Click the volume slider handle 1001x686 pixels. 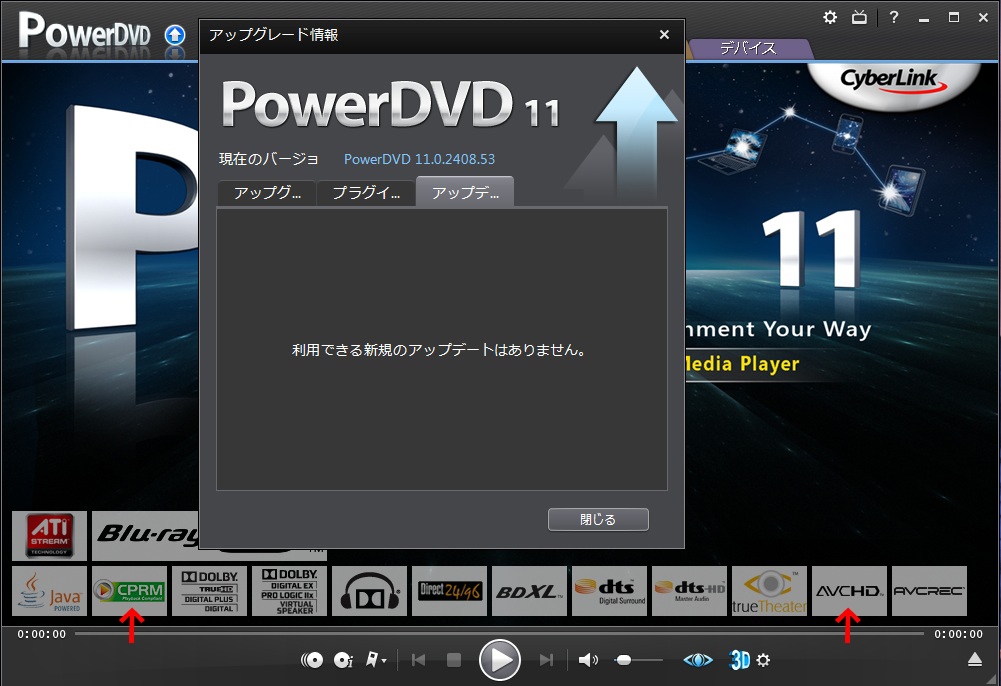point(624,660)
